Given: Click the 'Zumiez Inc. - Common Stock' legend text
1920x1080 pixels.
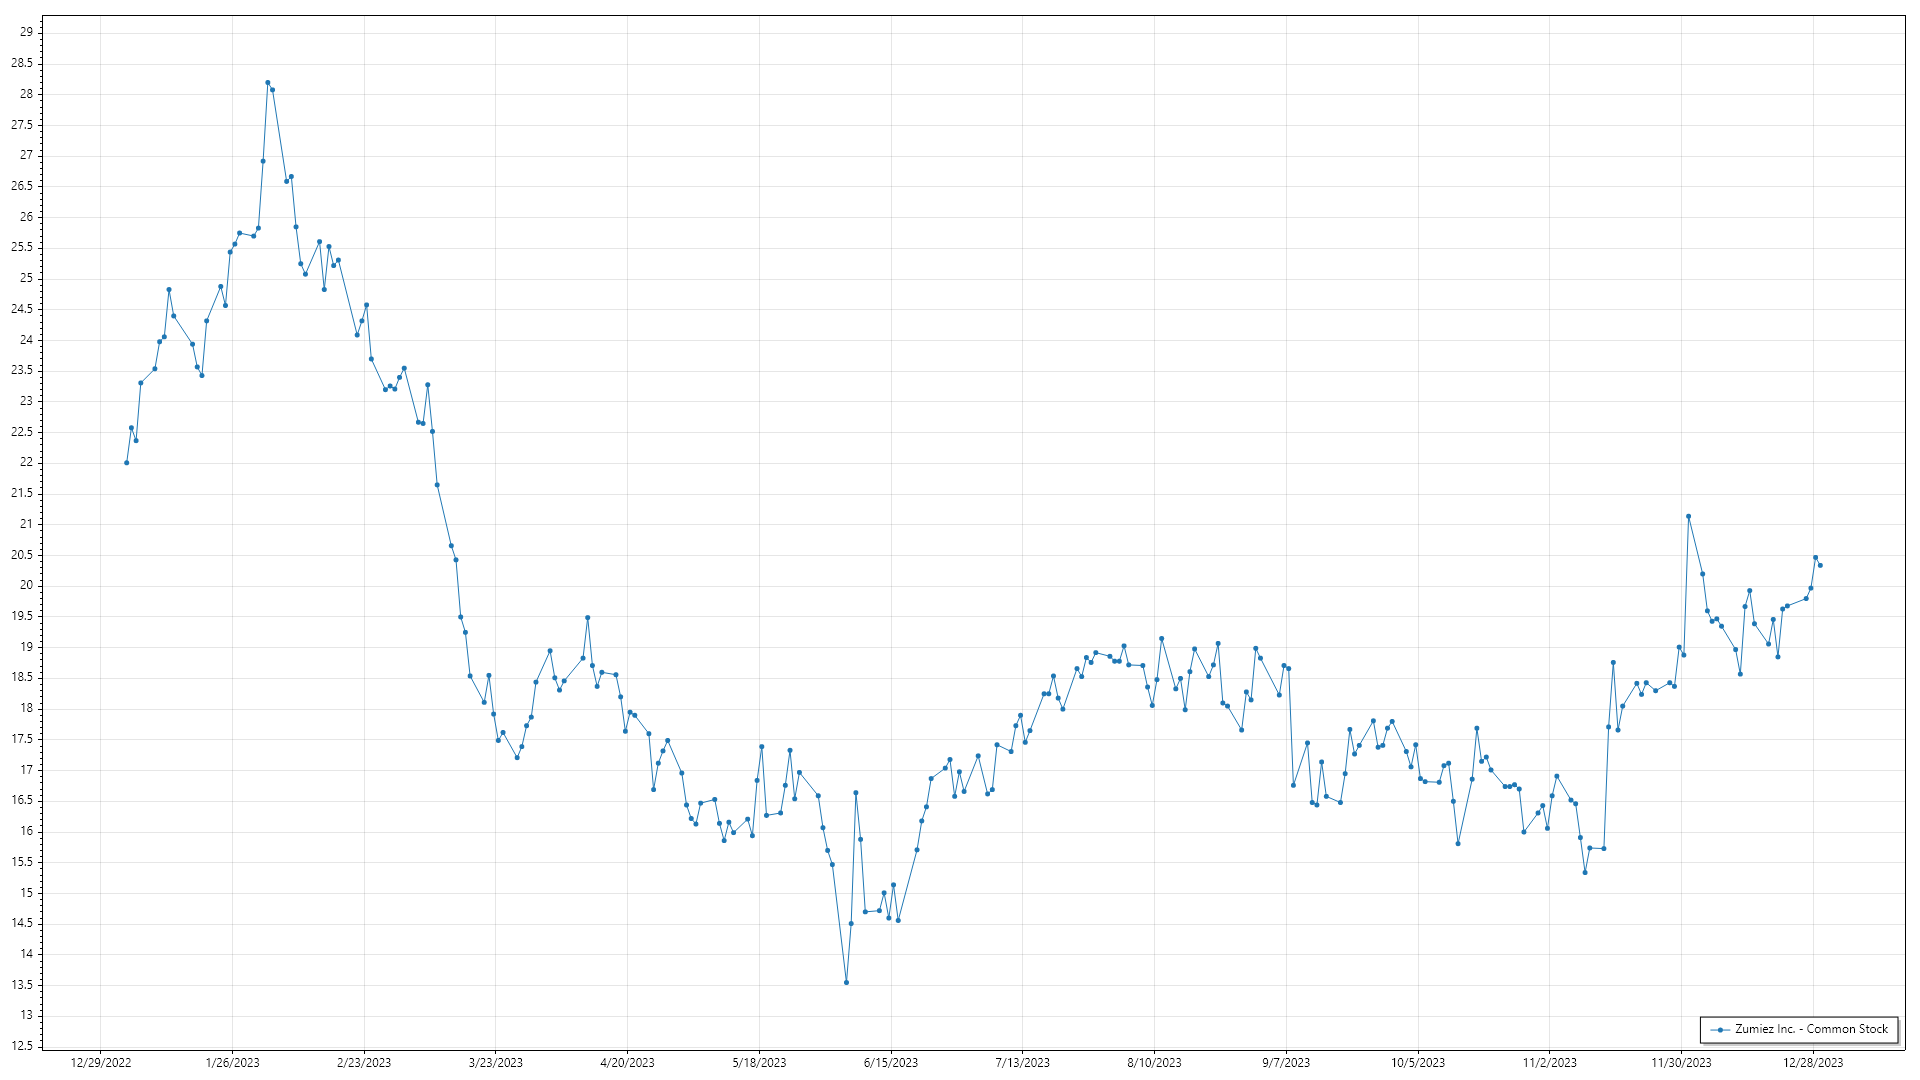Looking at the screenshot, I should (x=1811, y=1029).
